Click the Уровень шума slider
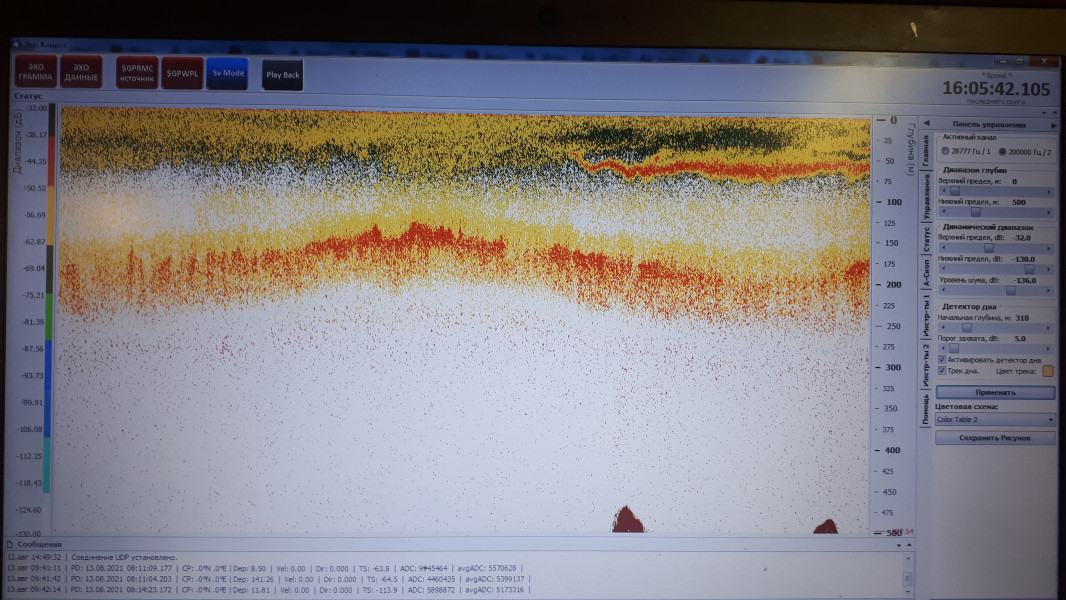The width and height of the screenshot is (1066, 600). point(994,291)
